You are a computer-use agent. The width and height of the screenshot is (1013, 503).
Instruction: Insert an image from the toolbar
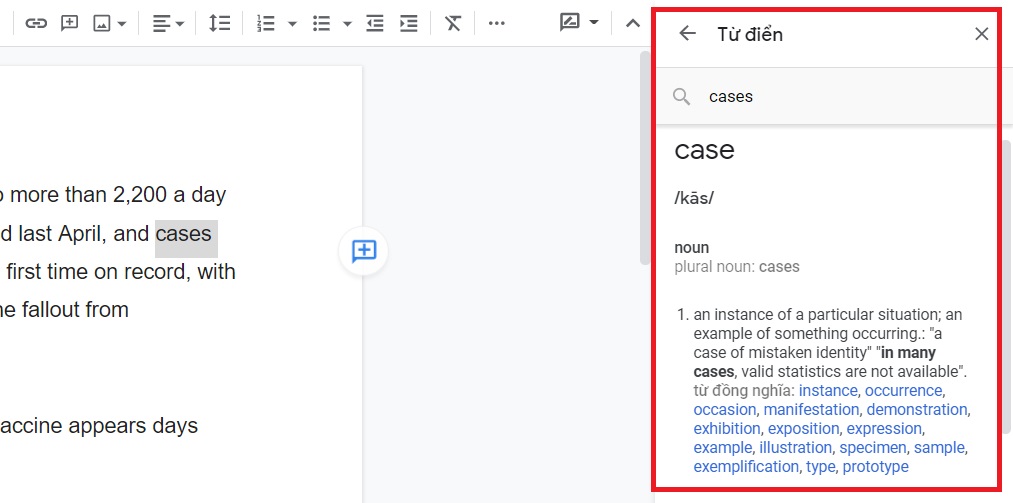101,23
